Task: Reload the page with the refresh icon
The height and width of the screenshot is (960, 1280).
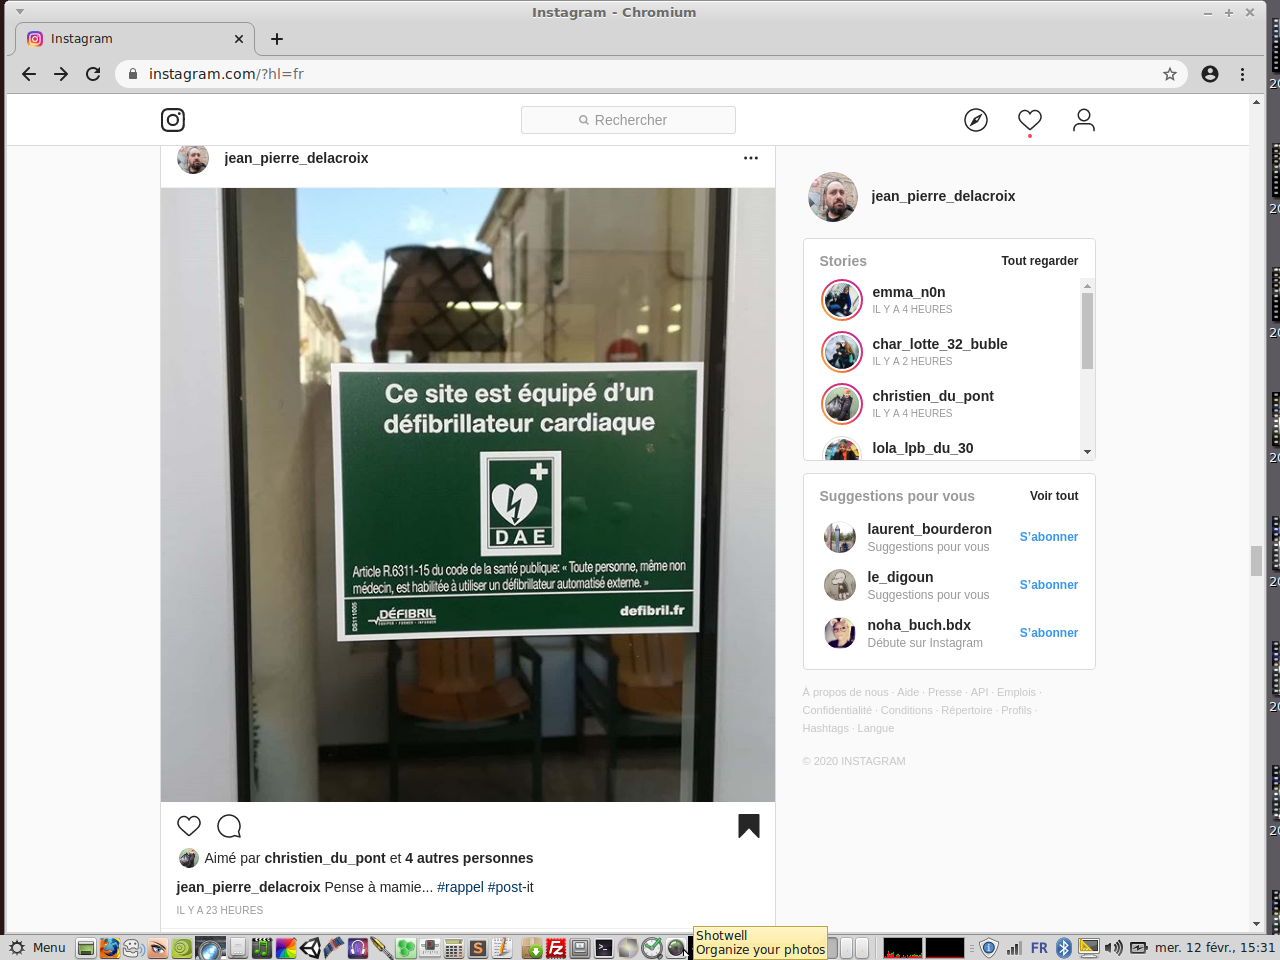Action: pyautogui.click(x=93, y=74)
